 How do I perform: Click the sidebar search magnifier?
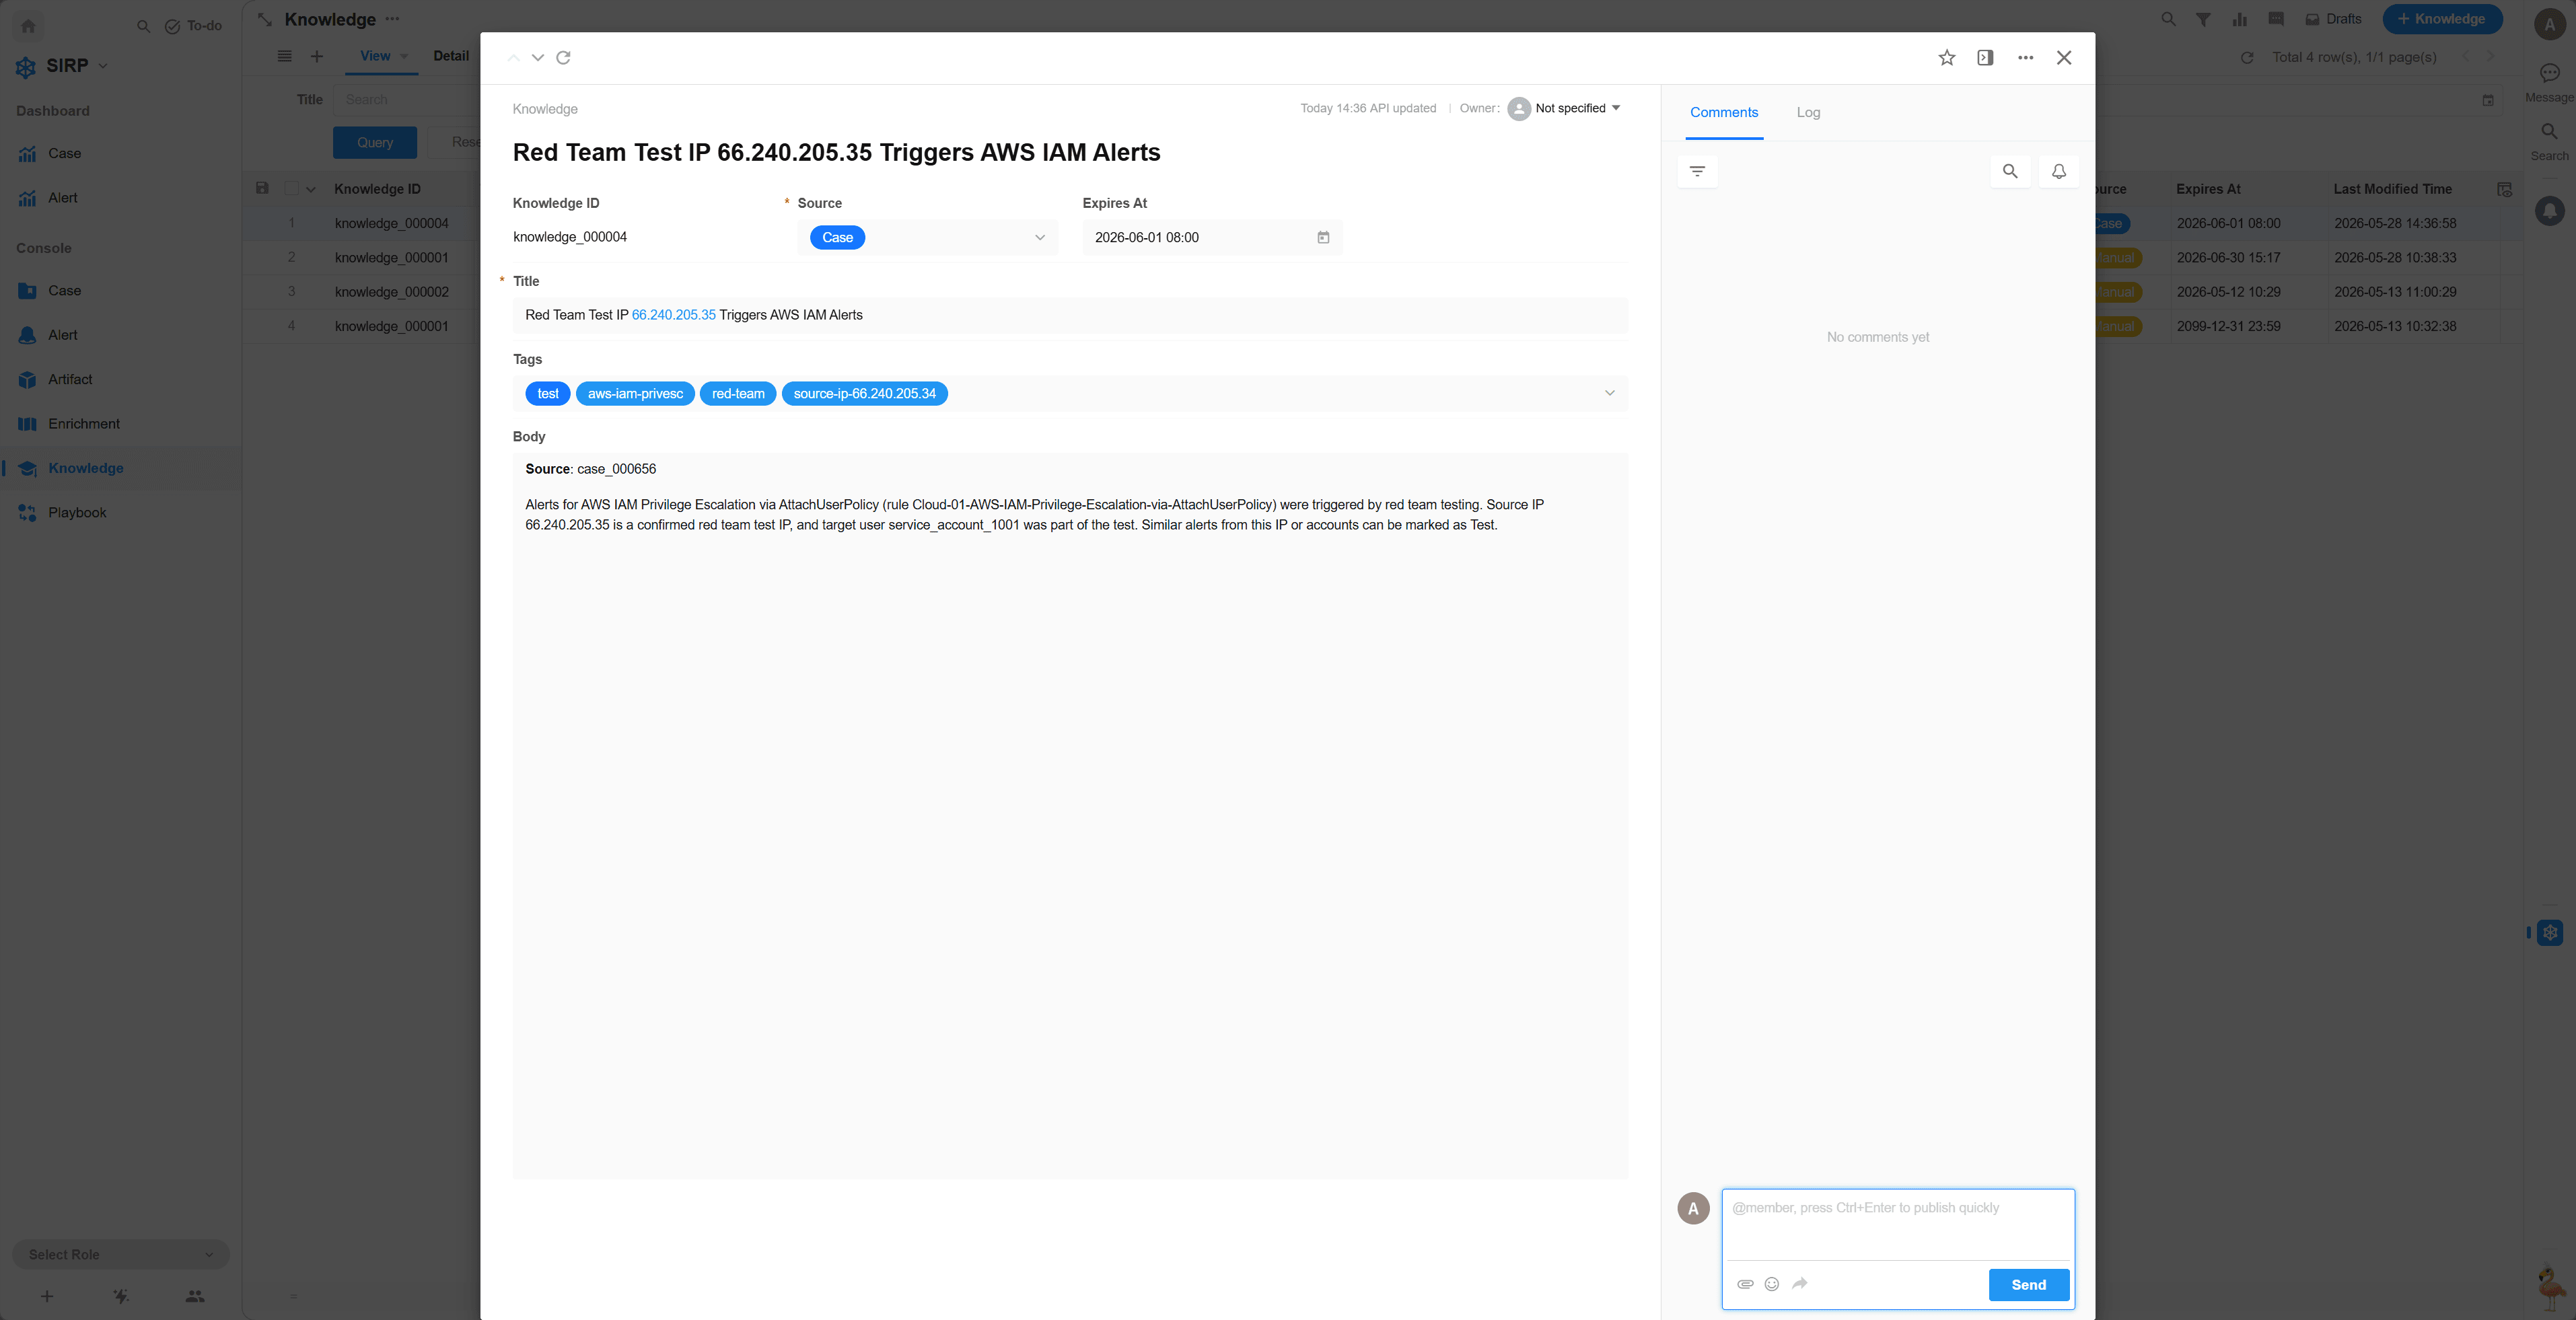[143, 26]
